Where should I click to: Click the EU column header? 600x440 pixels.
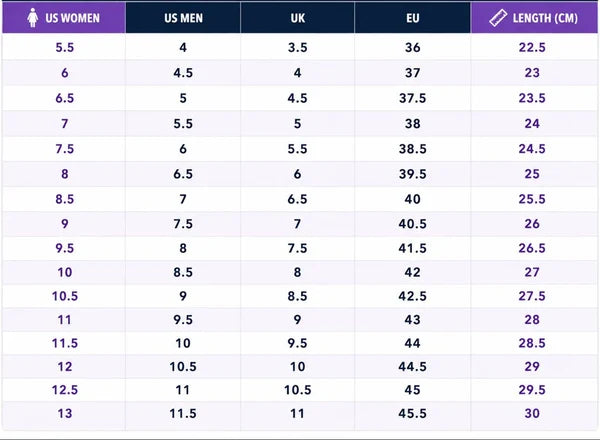[x=412, y=18]
